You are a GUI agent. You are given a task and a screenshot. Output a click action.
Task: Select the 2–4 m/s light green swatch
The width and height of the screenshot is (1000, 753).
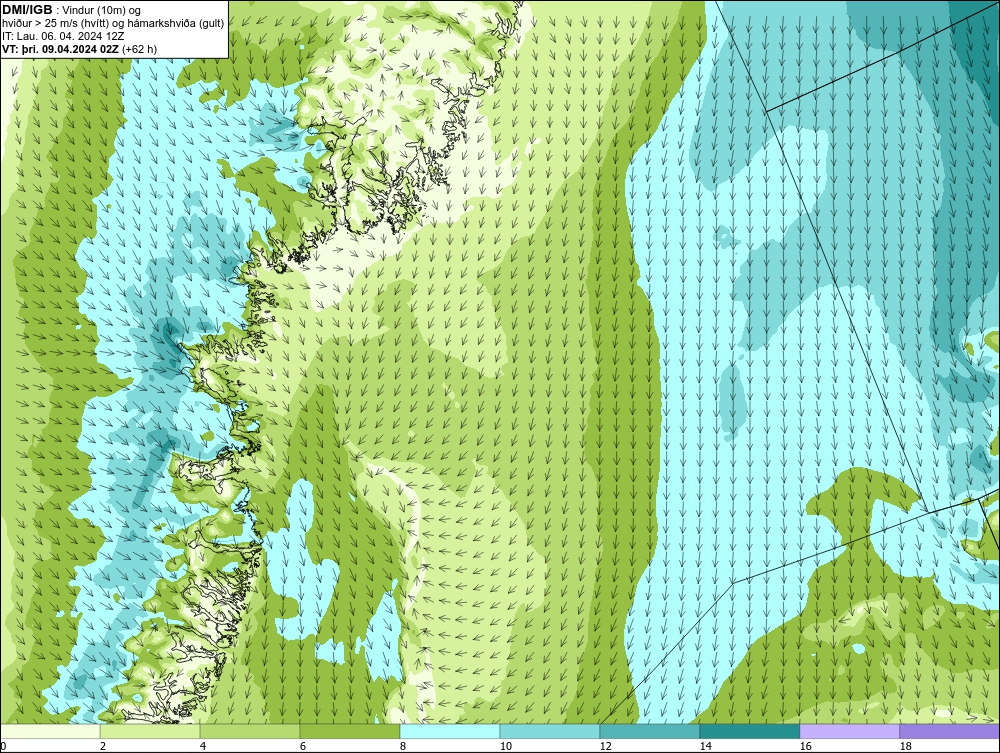(x=150, y=731)
